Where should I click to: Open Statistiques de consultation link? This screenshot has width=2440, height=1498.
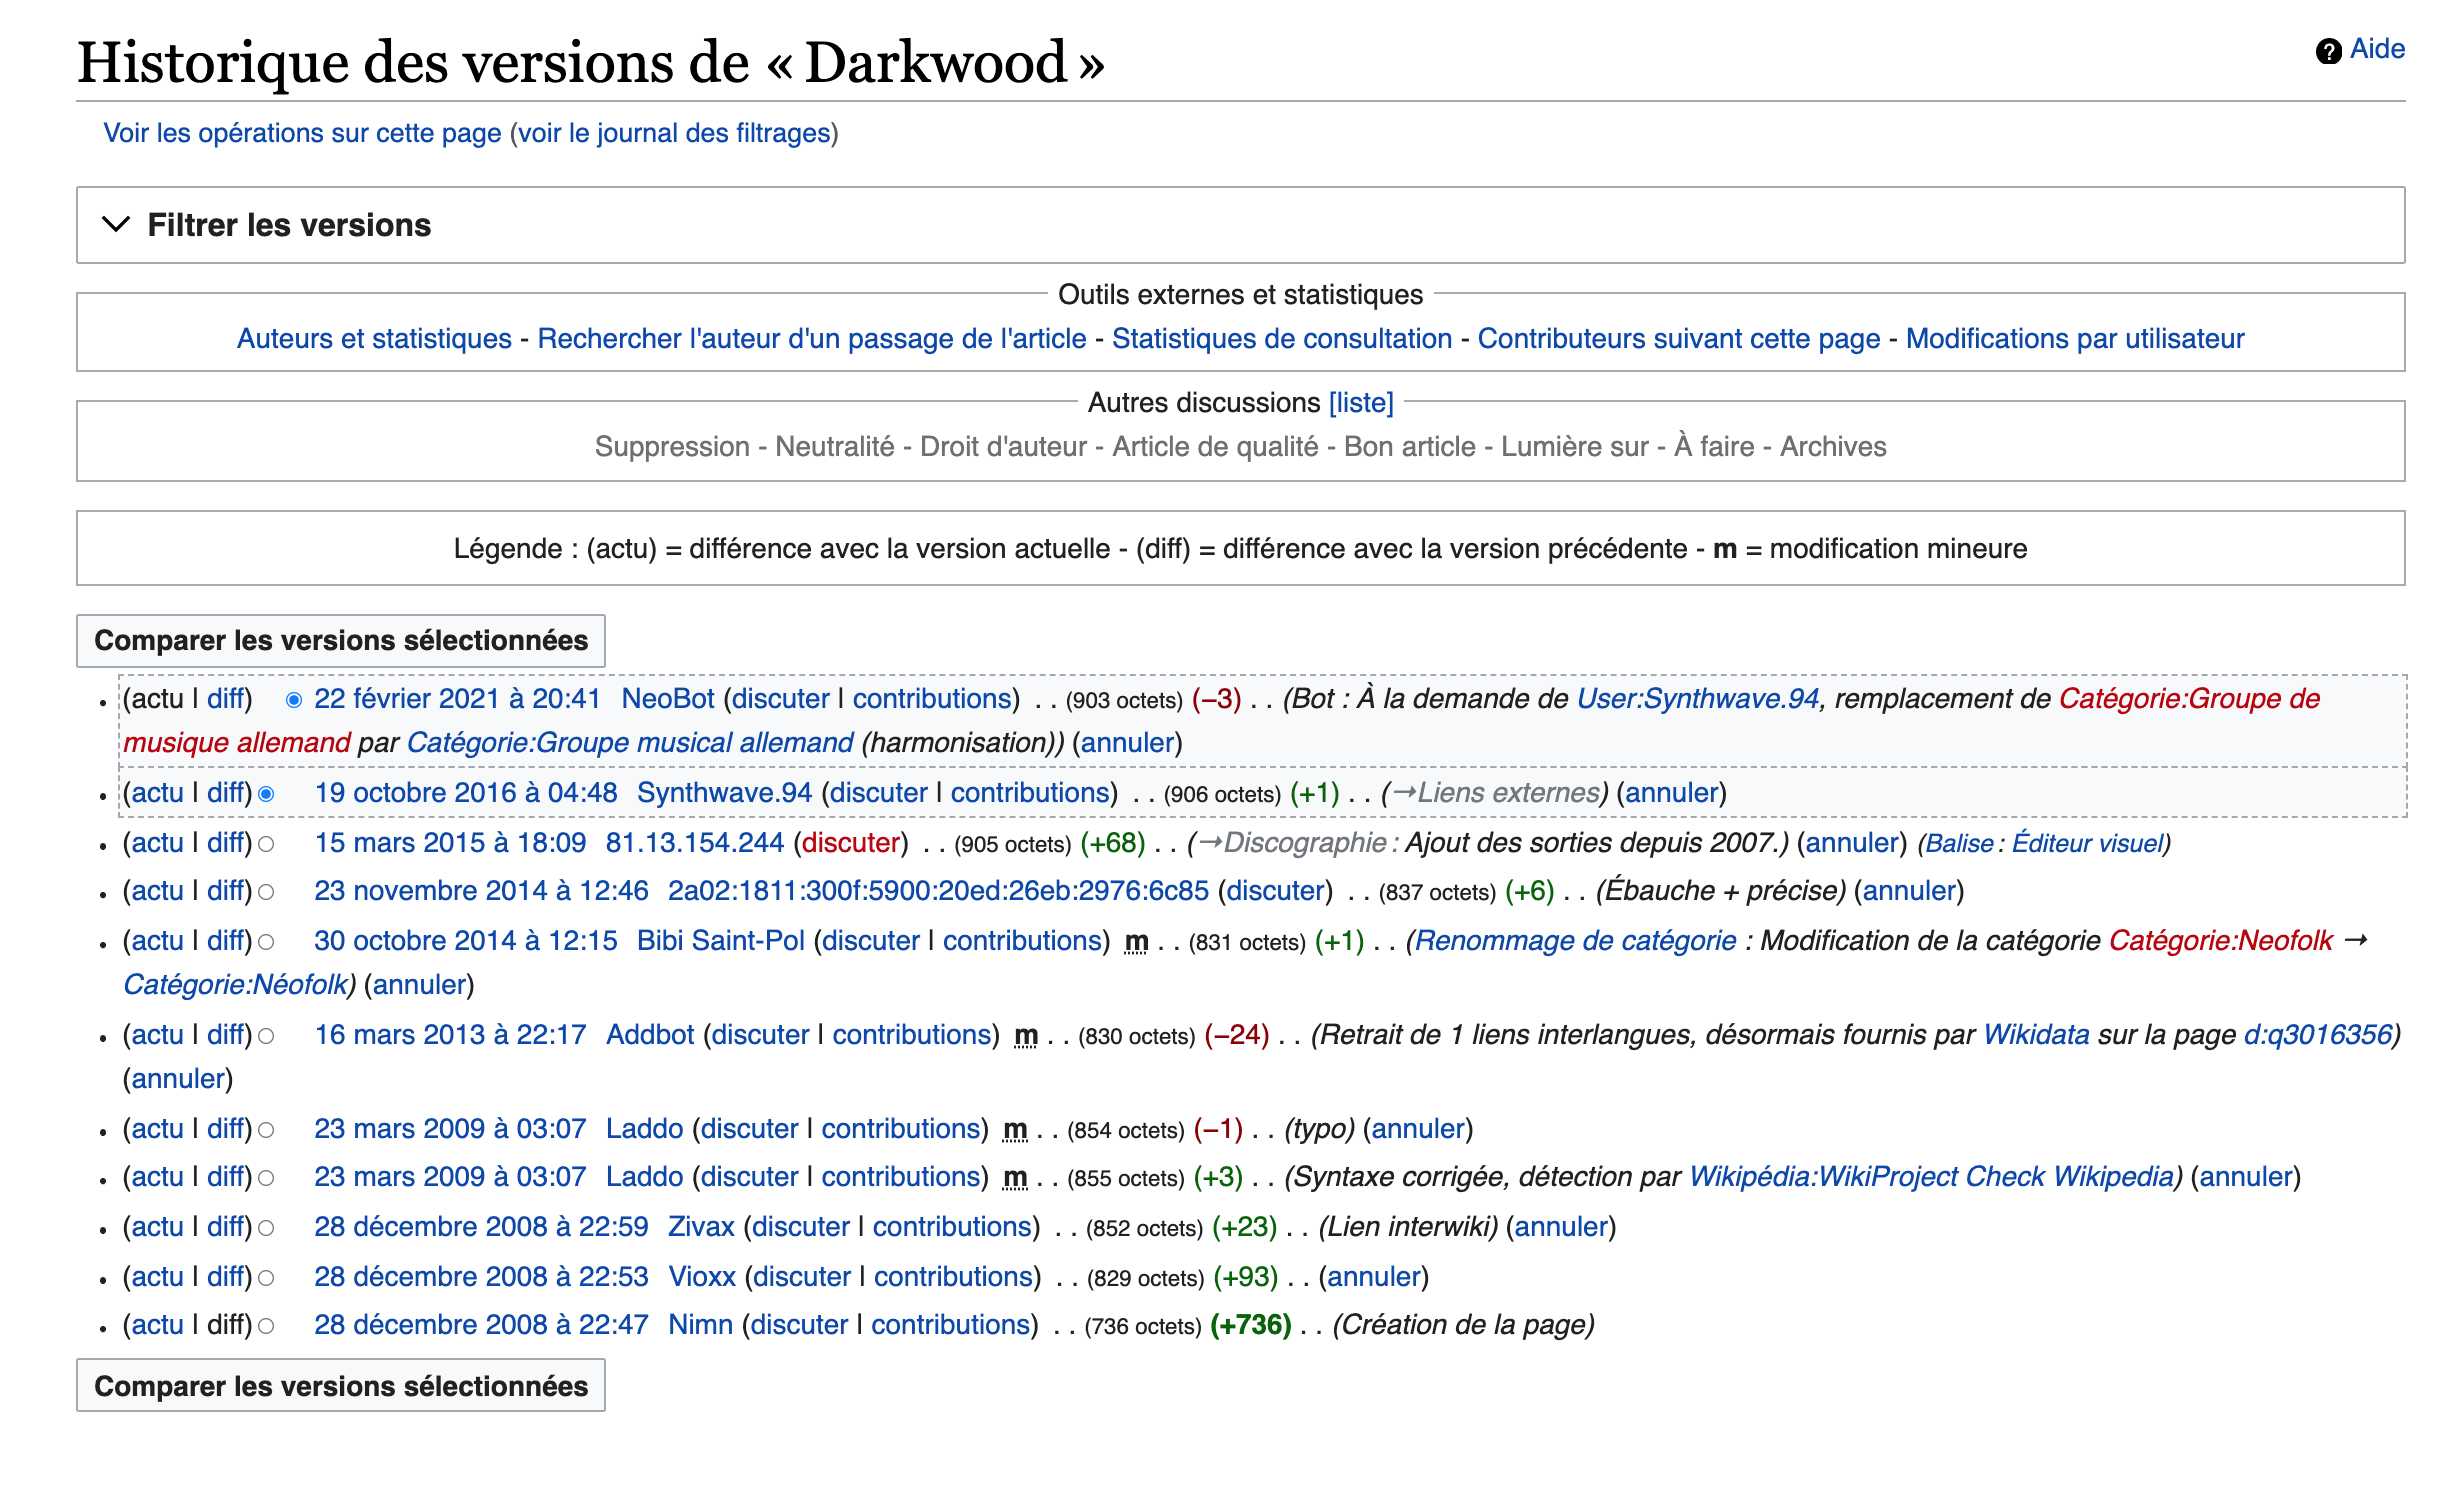click(1281, 339)
